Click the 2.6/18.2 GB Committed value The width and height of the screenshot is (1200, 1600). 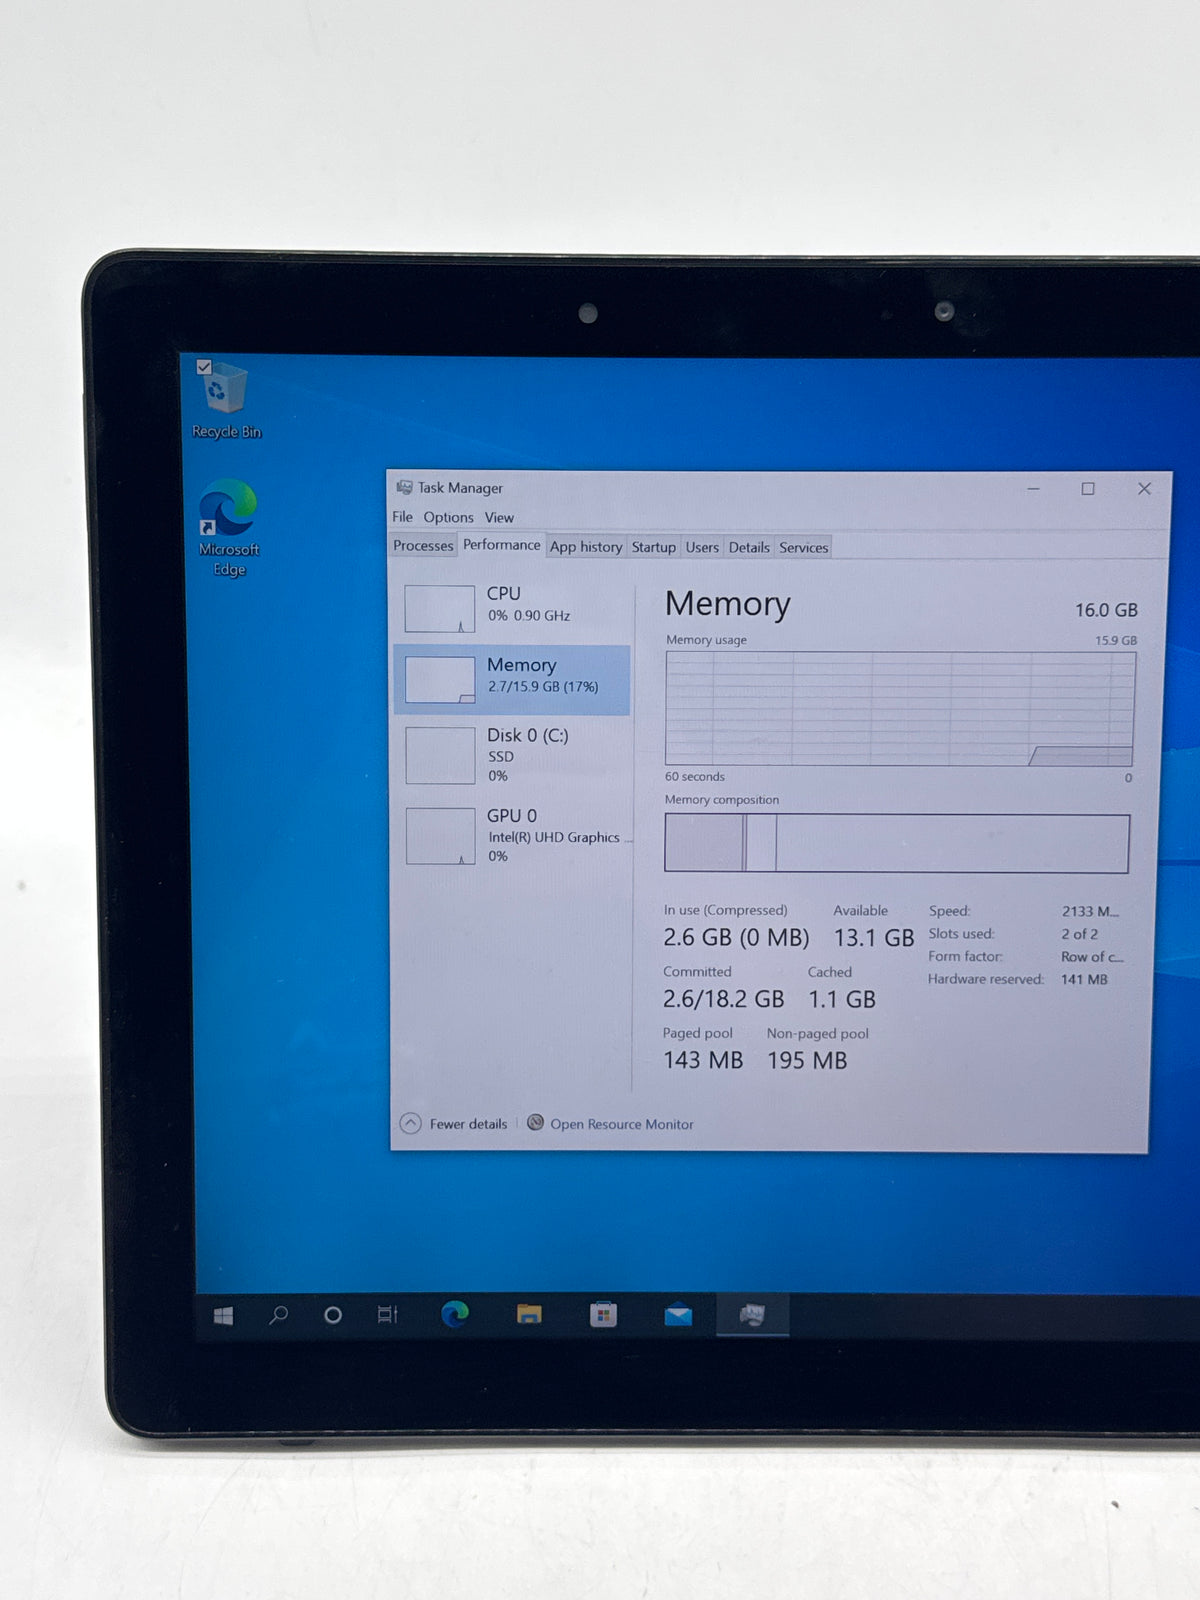(723, 999)
